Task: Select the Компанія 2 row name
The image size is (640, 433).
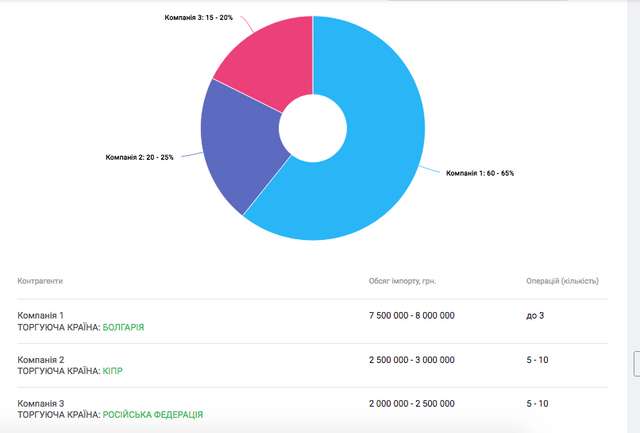Action: (x=41, y=359)
